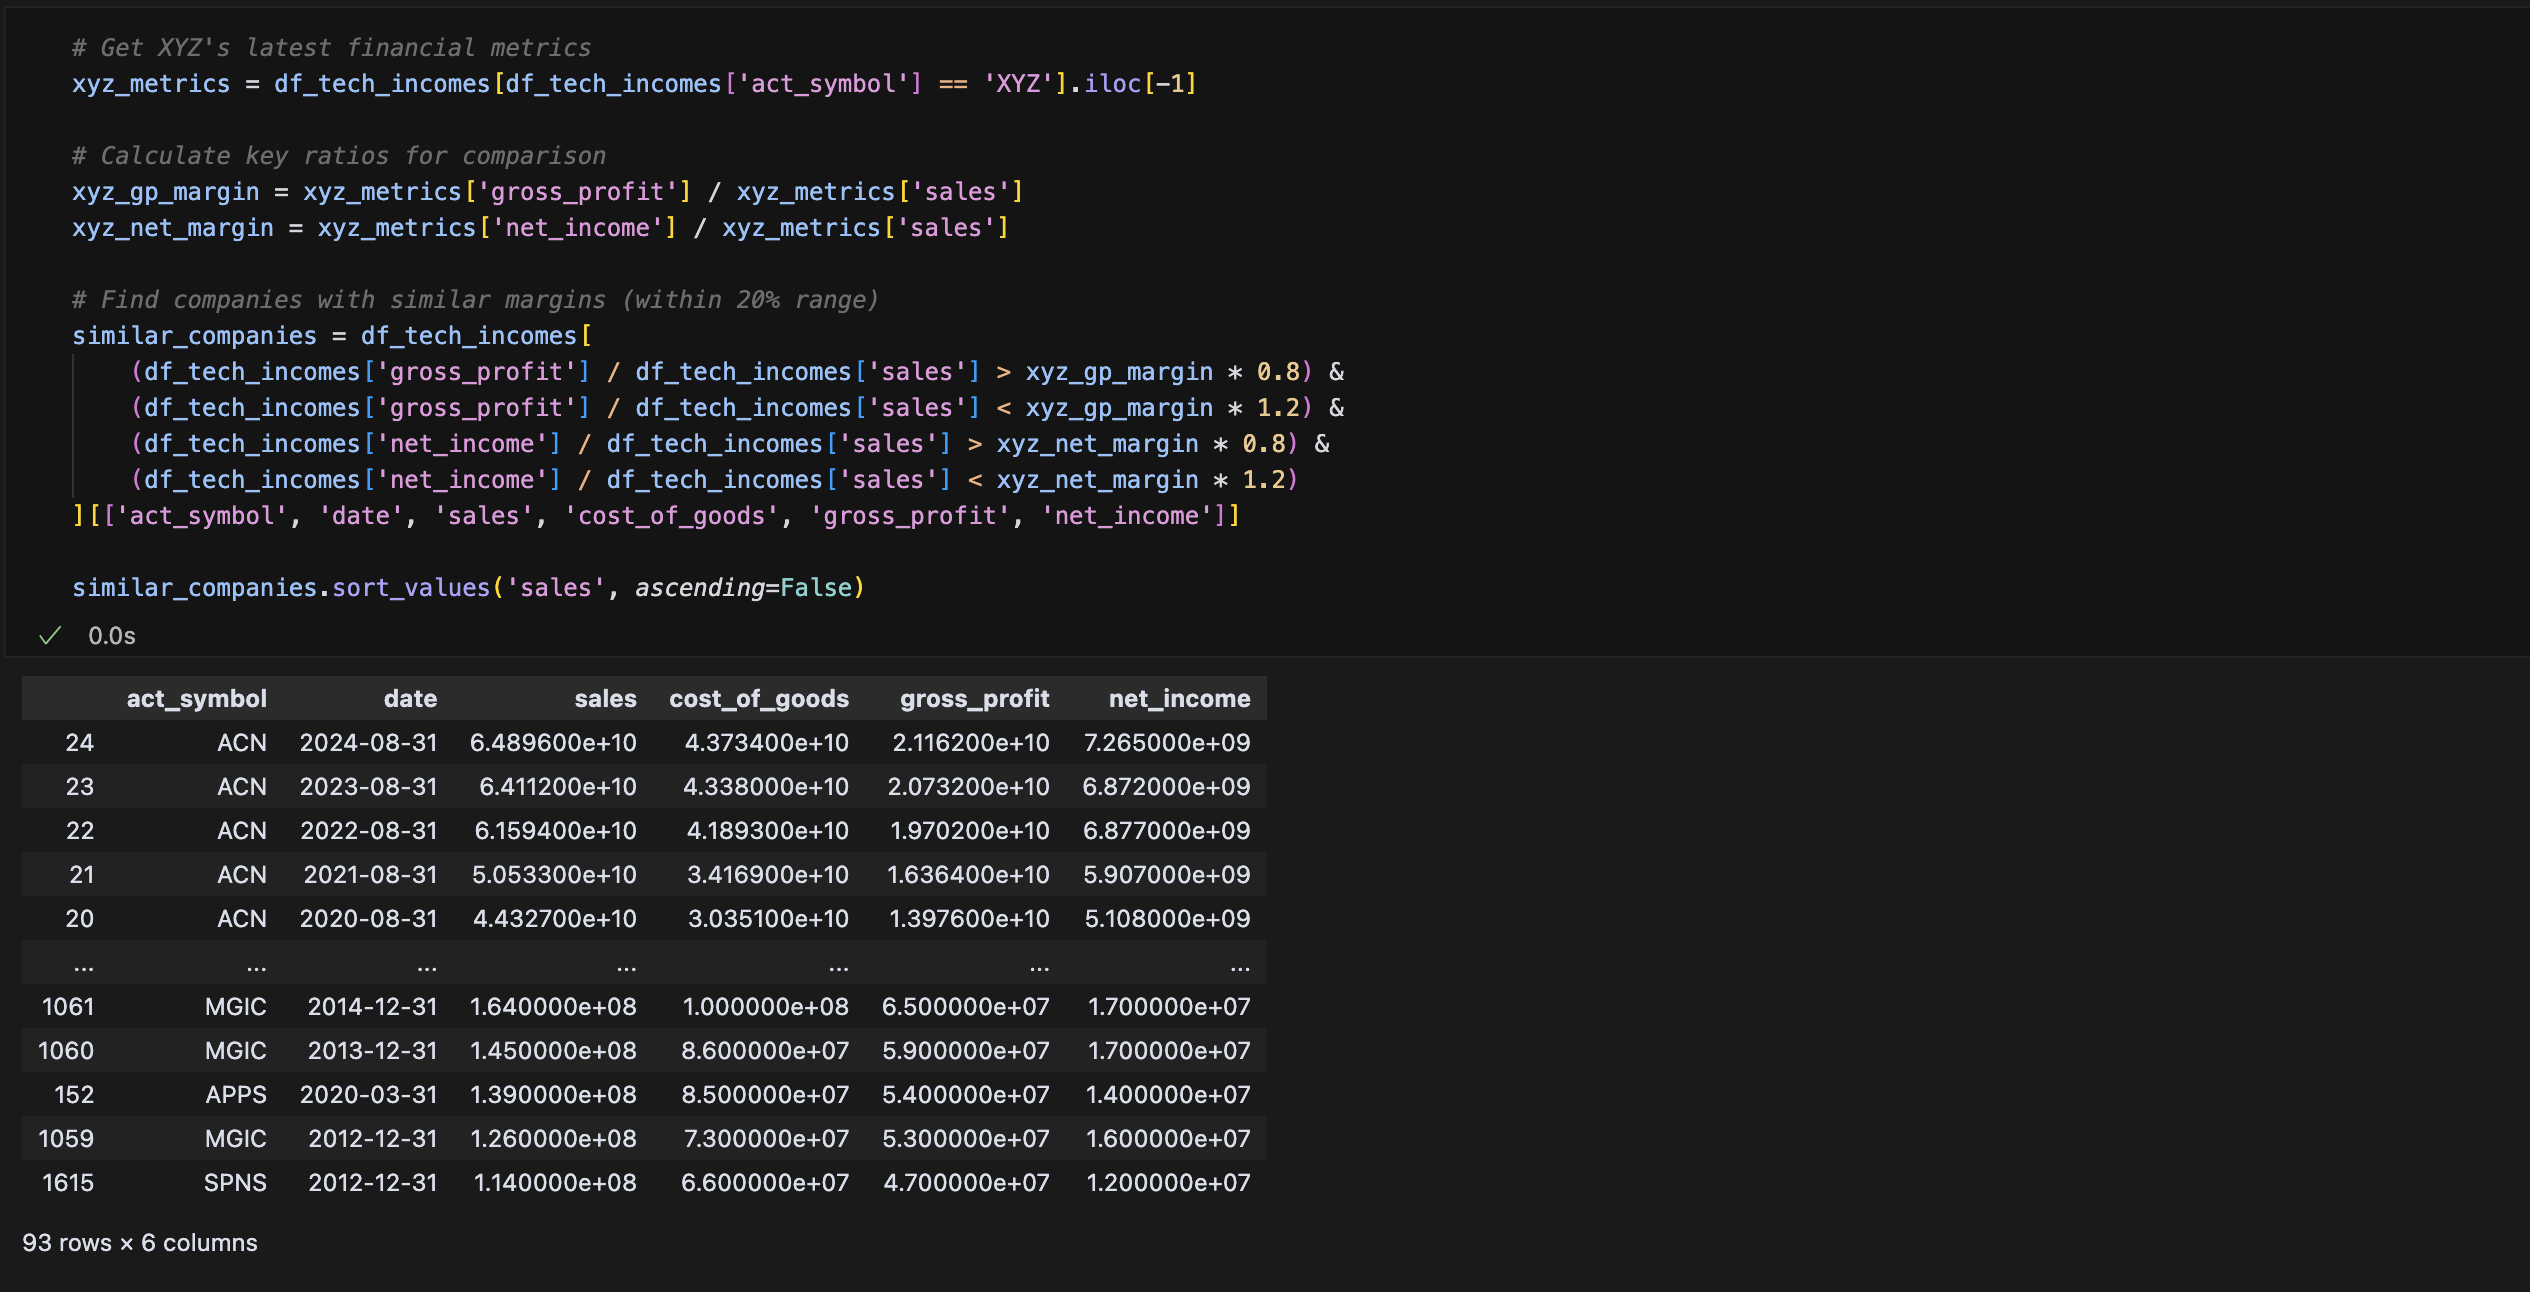Click the 'Find companies with similar margins' comment
The image size is (2530, 1292).
pos(475,300)
